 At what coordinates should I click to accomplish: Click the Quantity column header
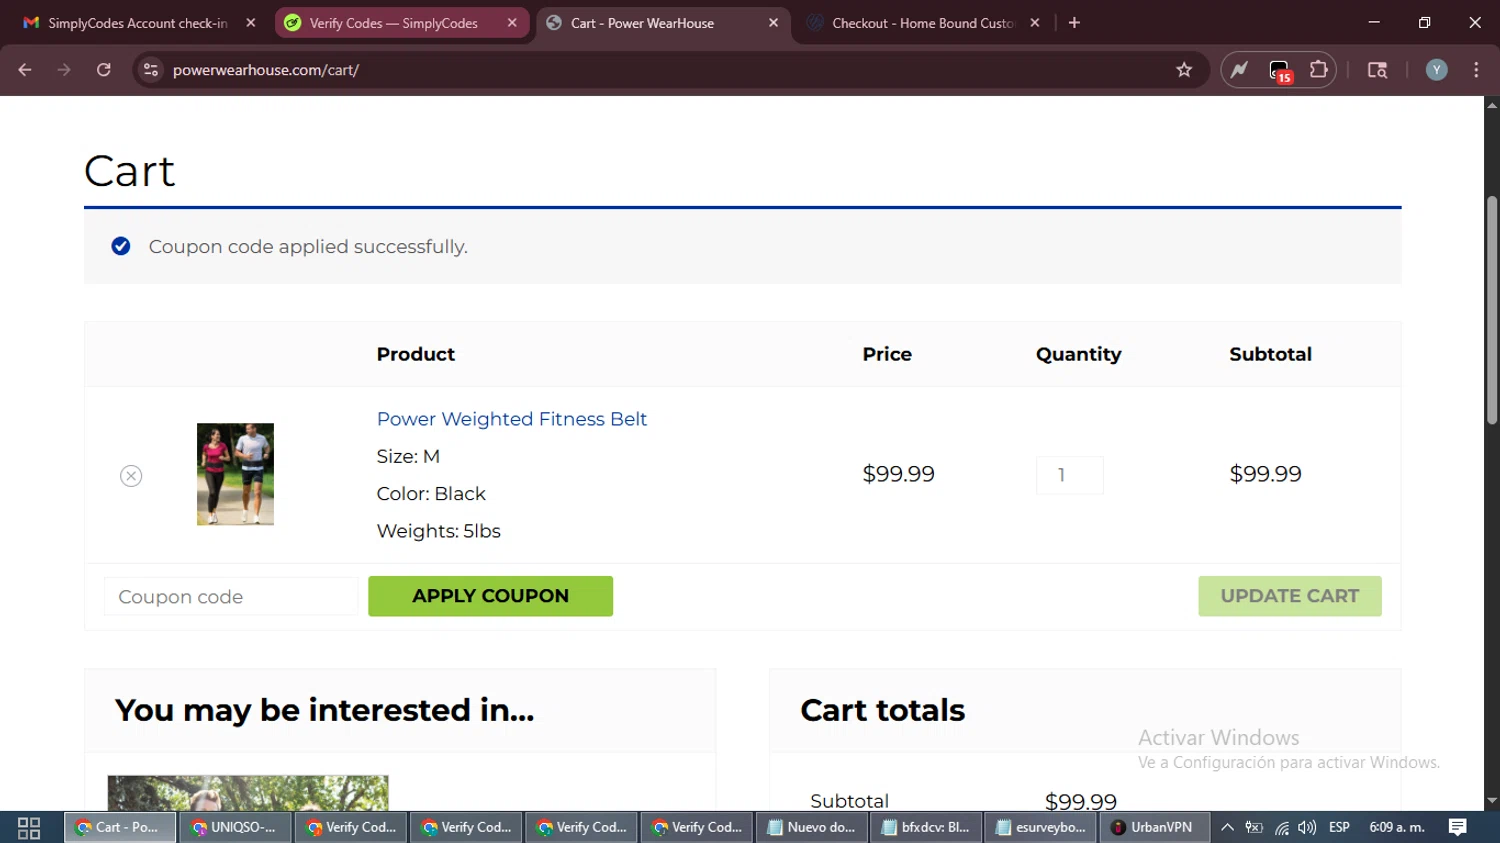(x=1079, y=354)
